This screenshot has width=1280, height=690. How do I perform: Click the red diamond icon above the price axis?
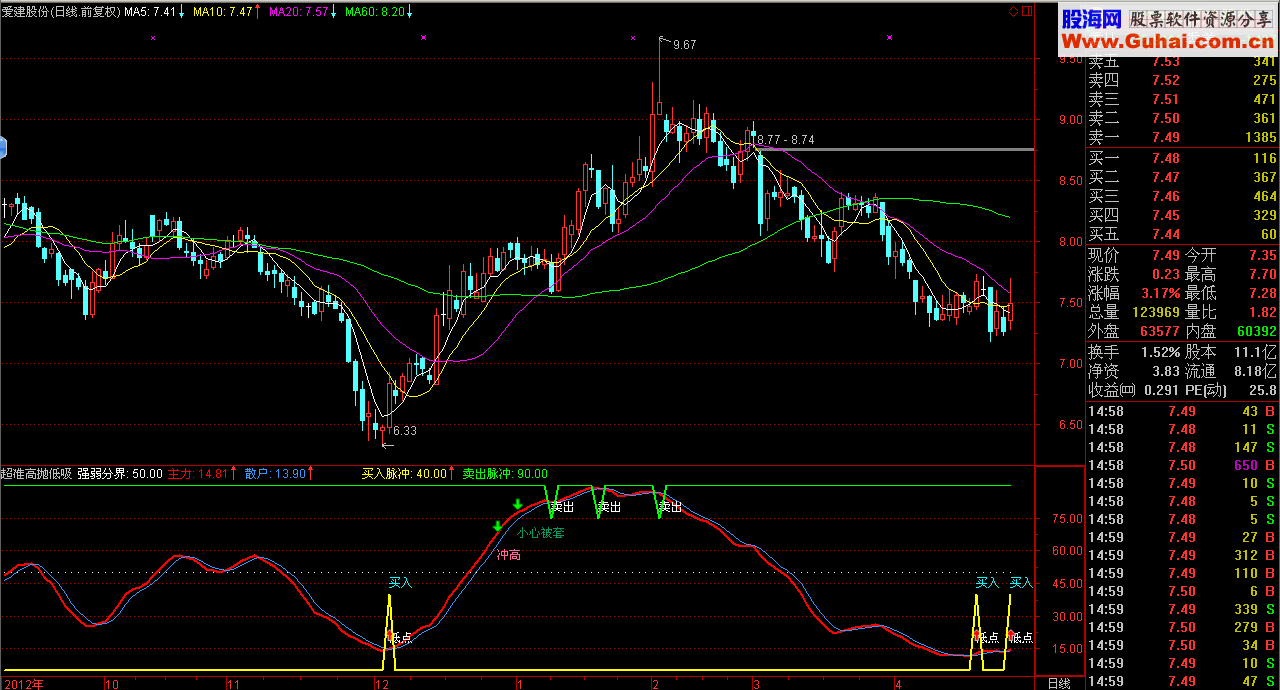coord(1014,12)
